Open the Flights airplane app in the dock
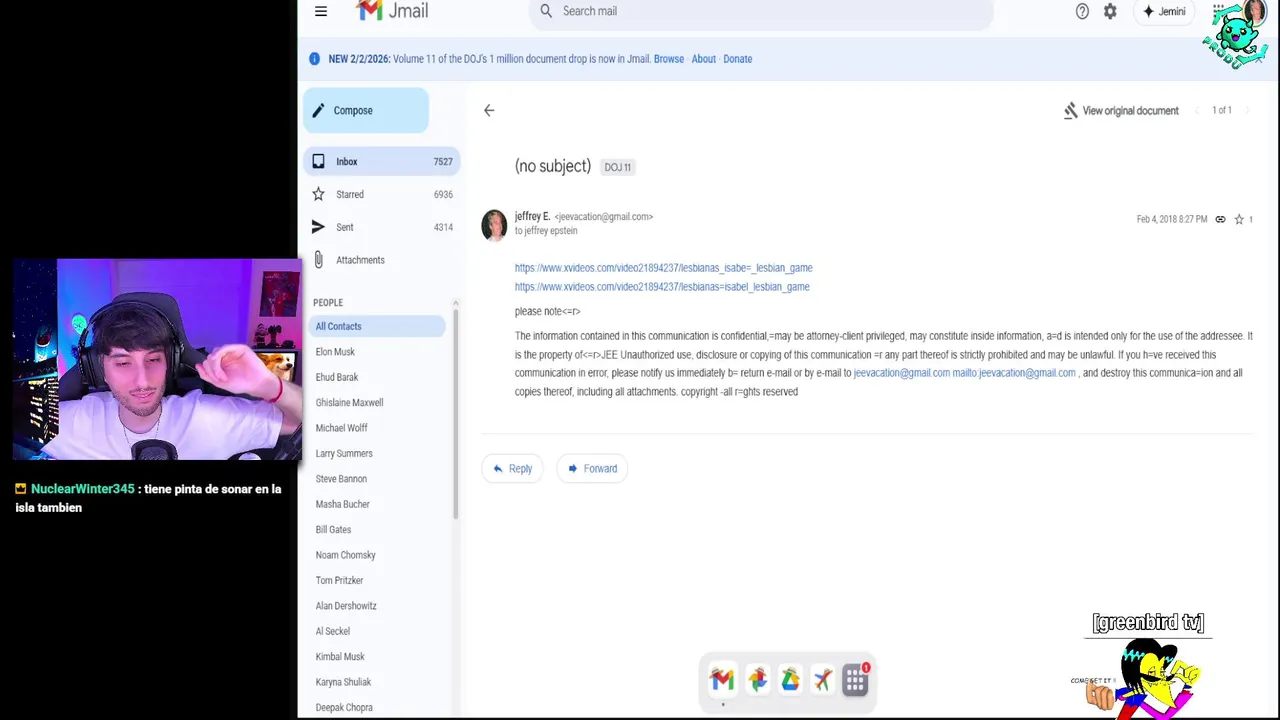This screenshot has width=1280, height=720. coord(822,680)
